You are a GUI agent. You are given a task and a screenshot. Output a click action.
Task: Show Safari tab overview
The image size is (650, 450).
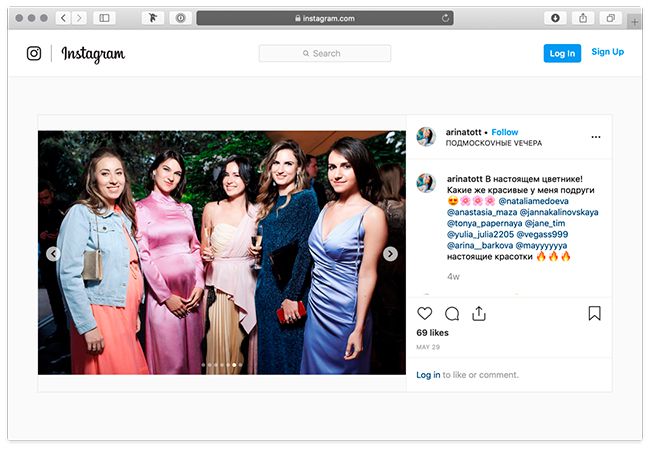[x=609, y=18]
